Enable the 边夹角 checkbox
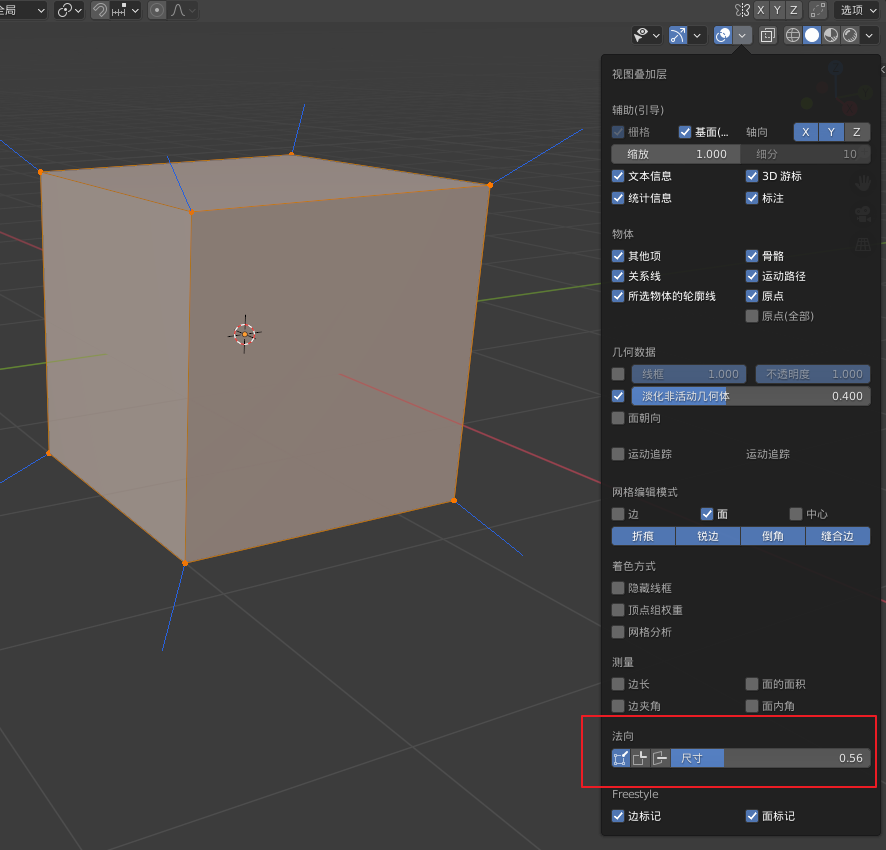Image resolution: width=886 pixels, height=850 pixels. coord(618,706)
